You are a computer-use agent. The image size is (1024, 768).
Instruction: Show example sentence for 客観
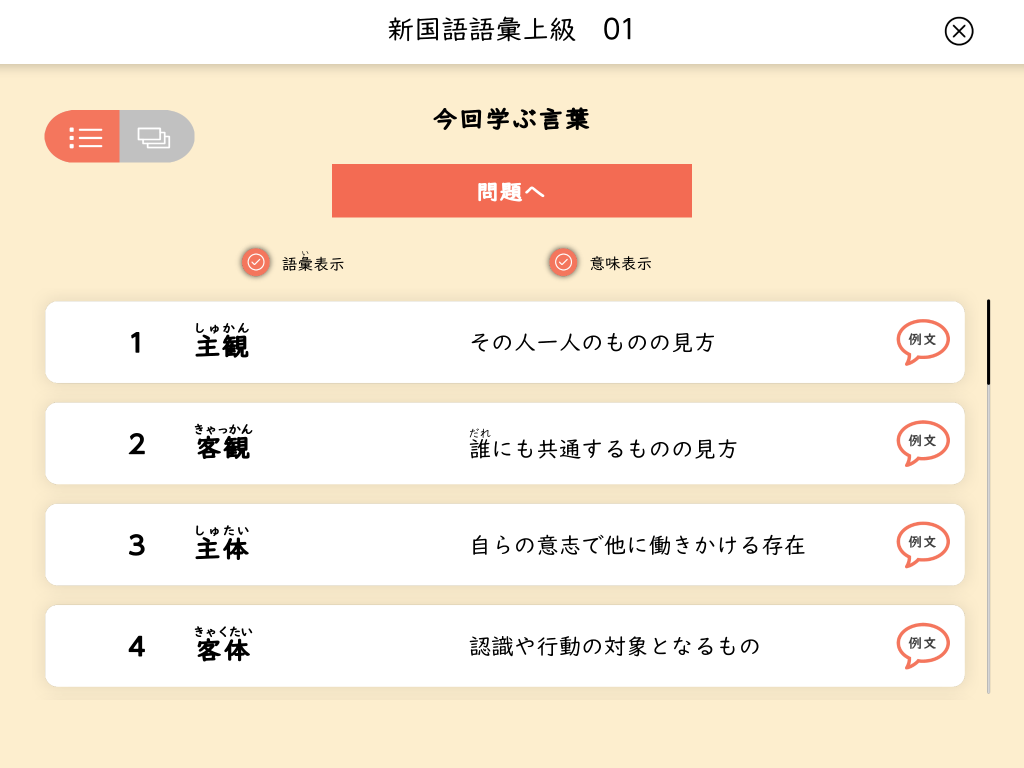tap(922, 442)
